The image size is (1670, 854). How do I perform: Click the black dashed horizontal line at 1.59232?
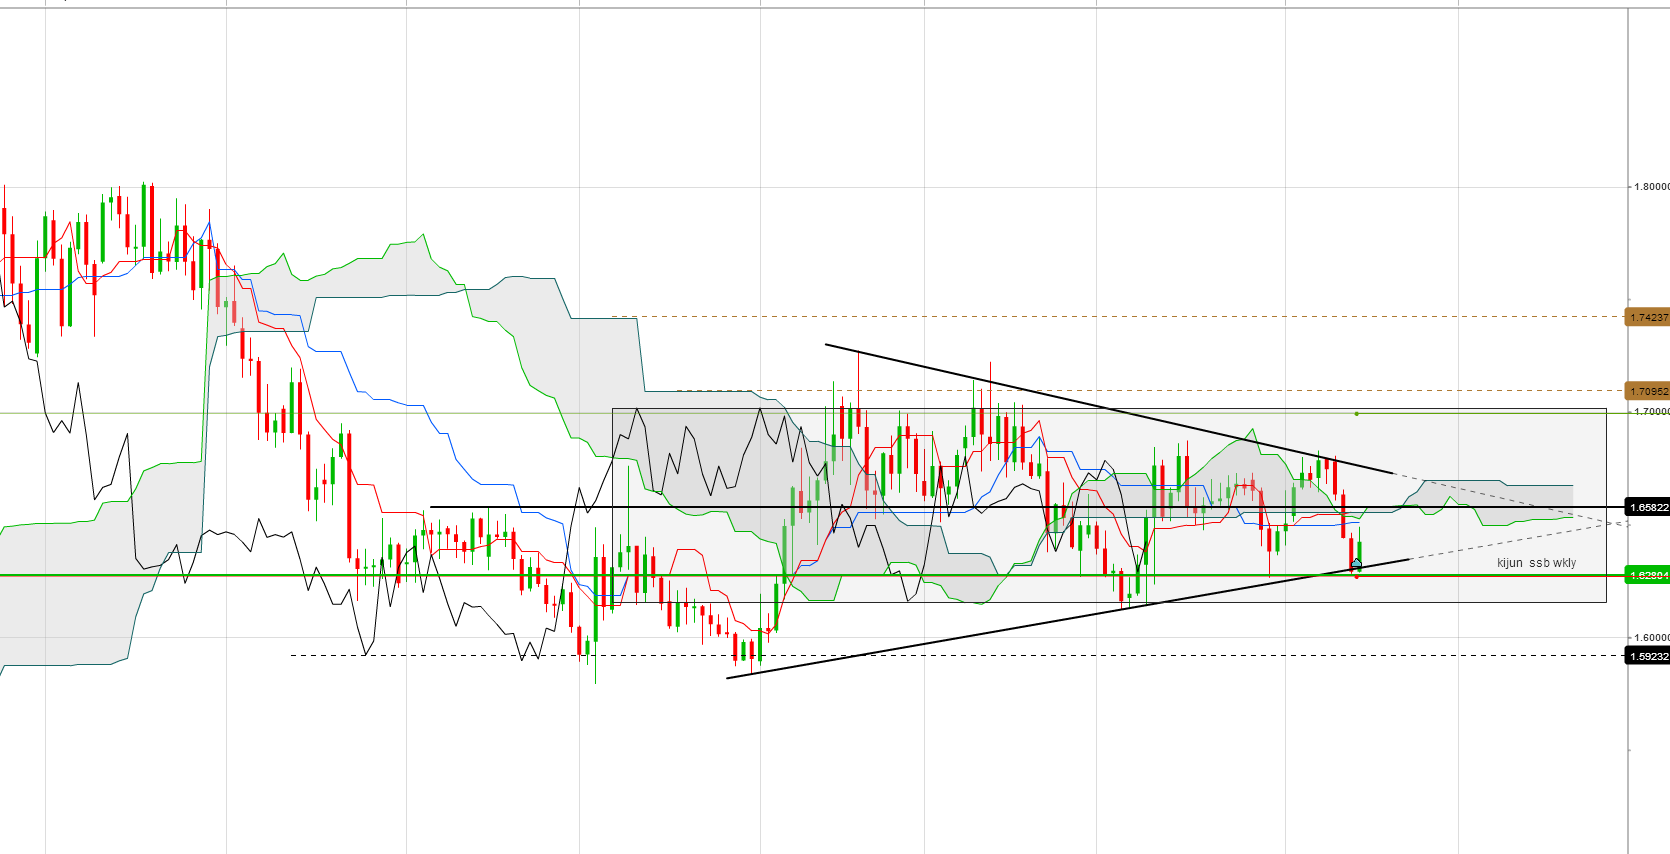point(959,656)
